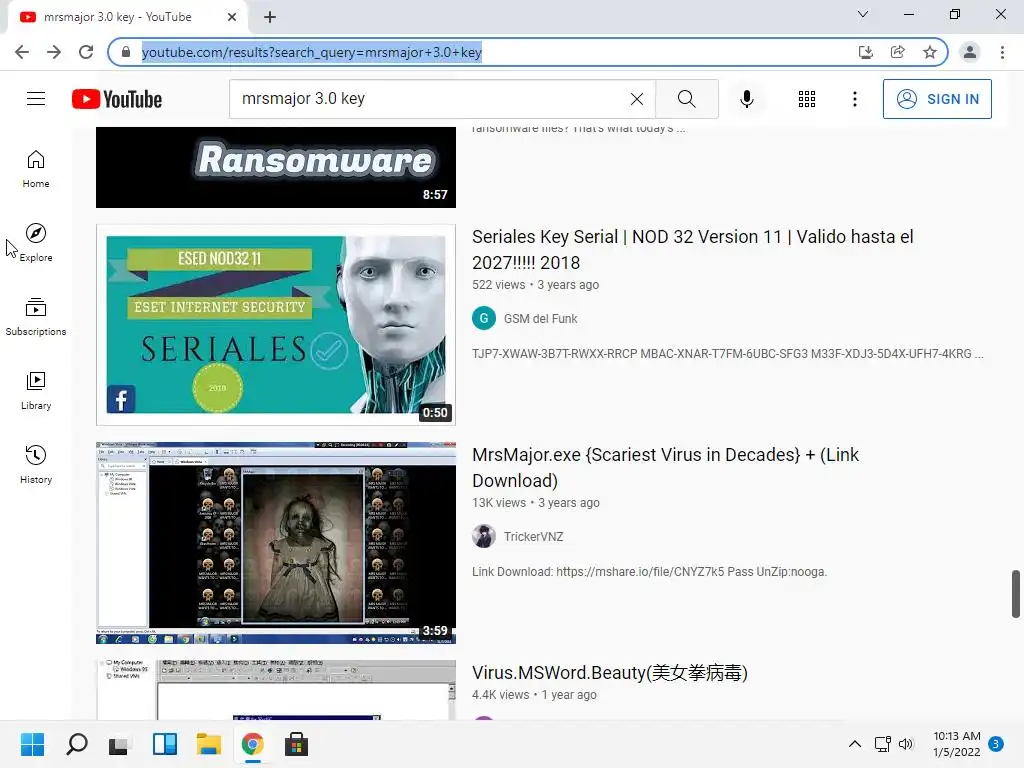Open ESET NOD32 Seriales video thumbnail
This screenshot has height=768, width=1024.
(276, 325)
